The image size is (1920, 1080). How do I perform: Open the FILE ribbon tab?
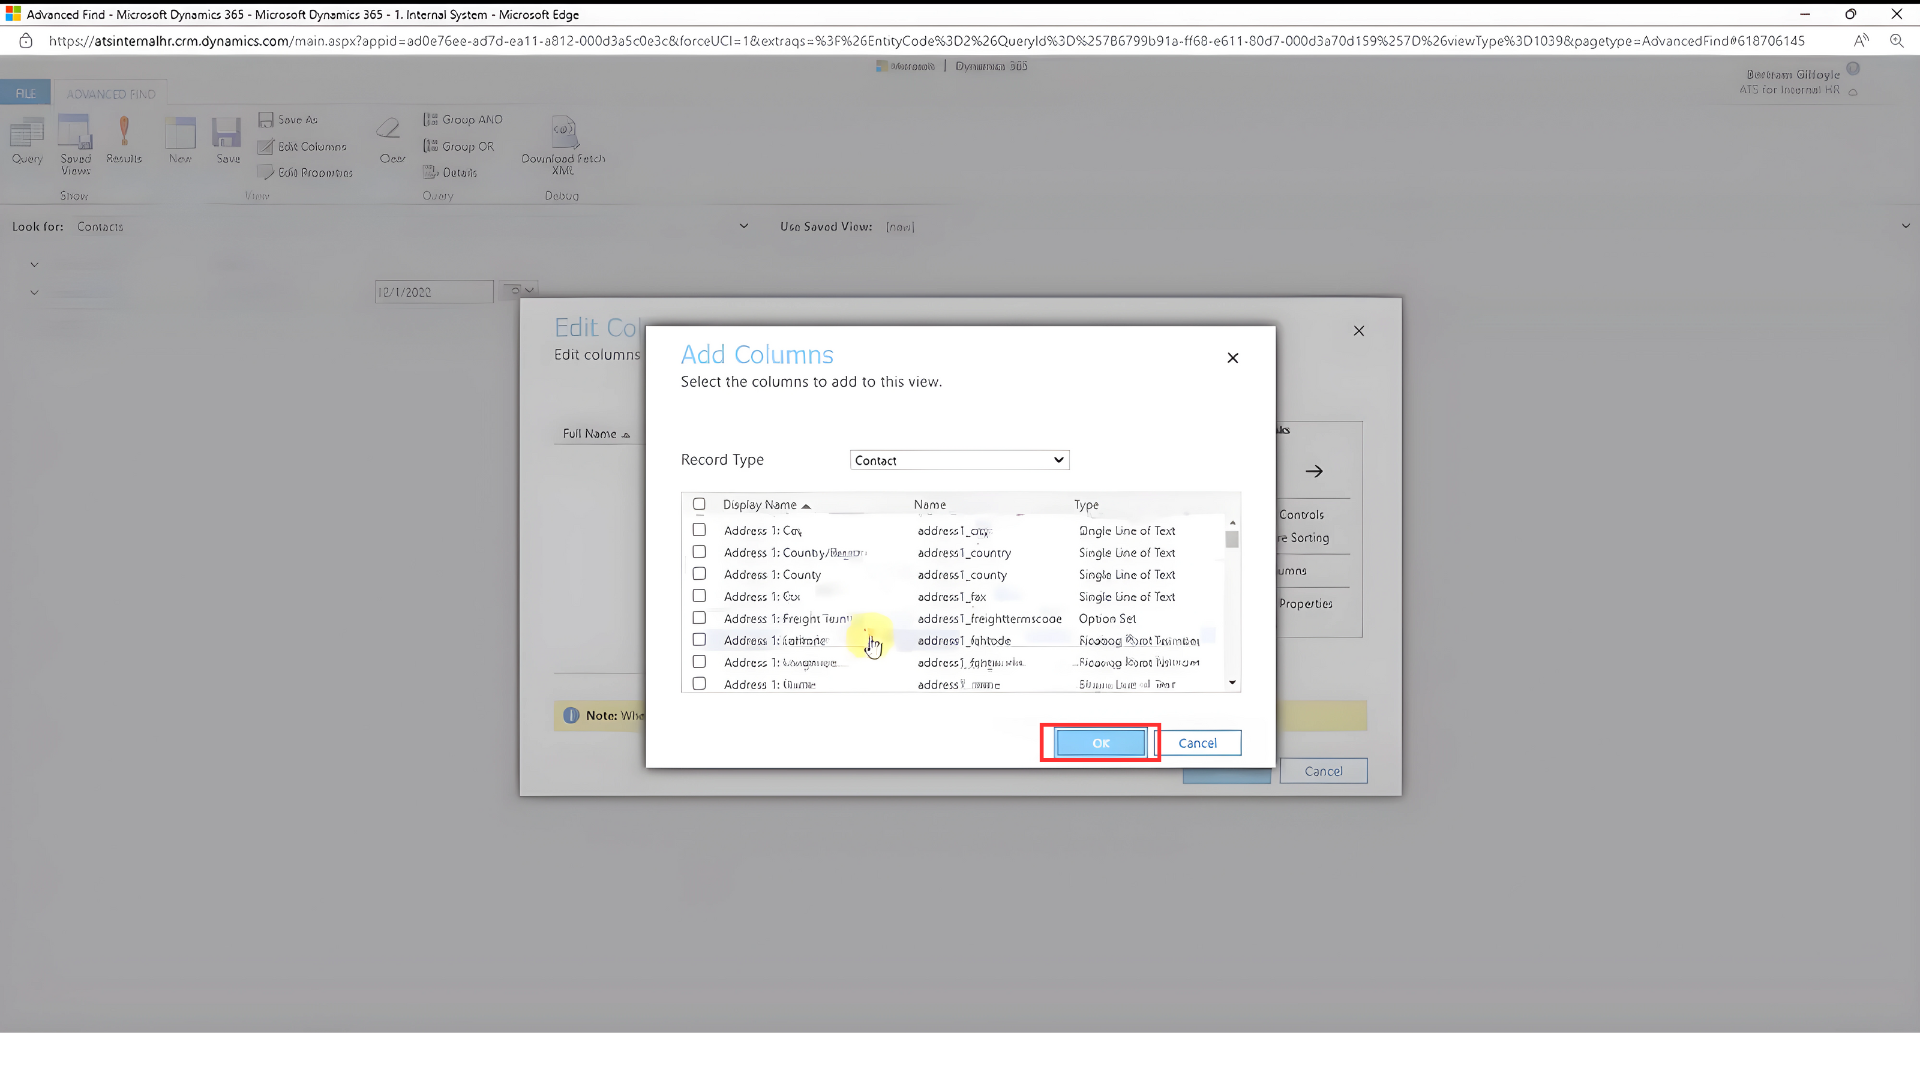point(26,94)
